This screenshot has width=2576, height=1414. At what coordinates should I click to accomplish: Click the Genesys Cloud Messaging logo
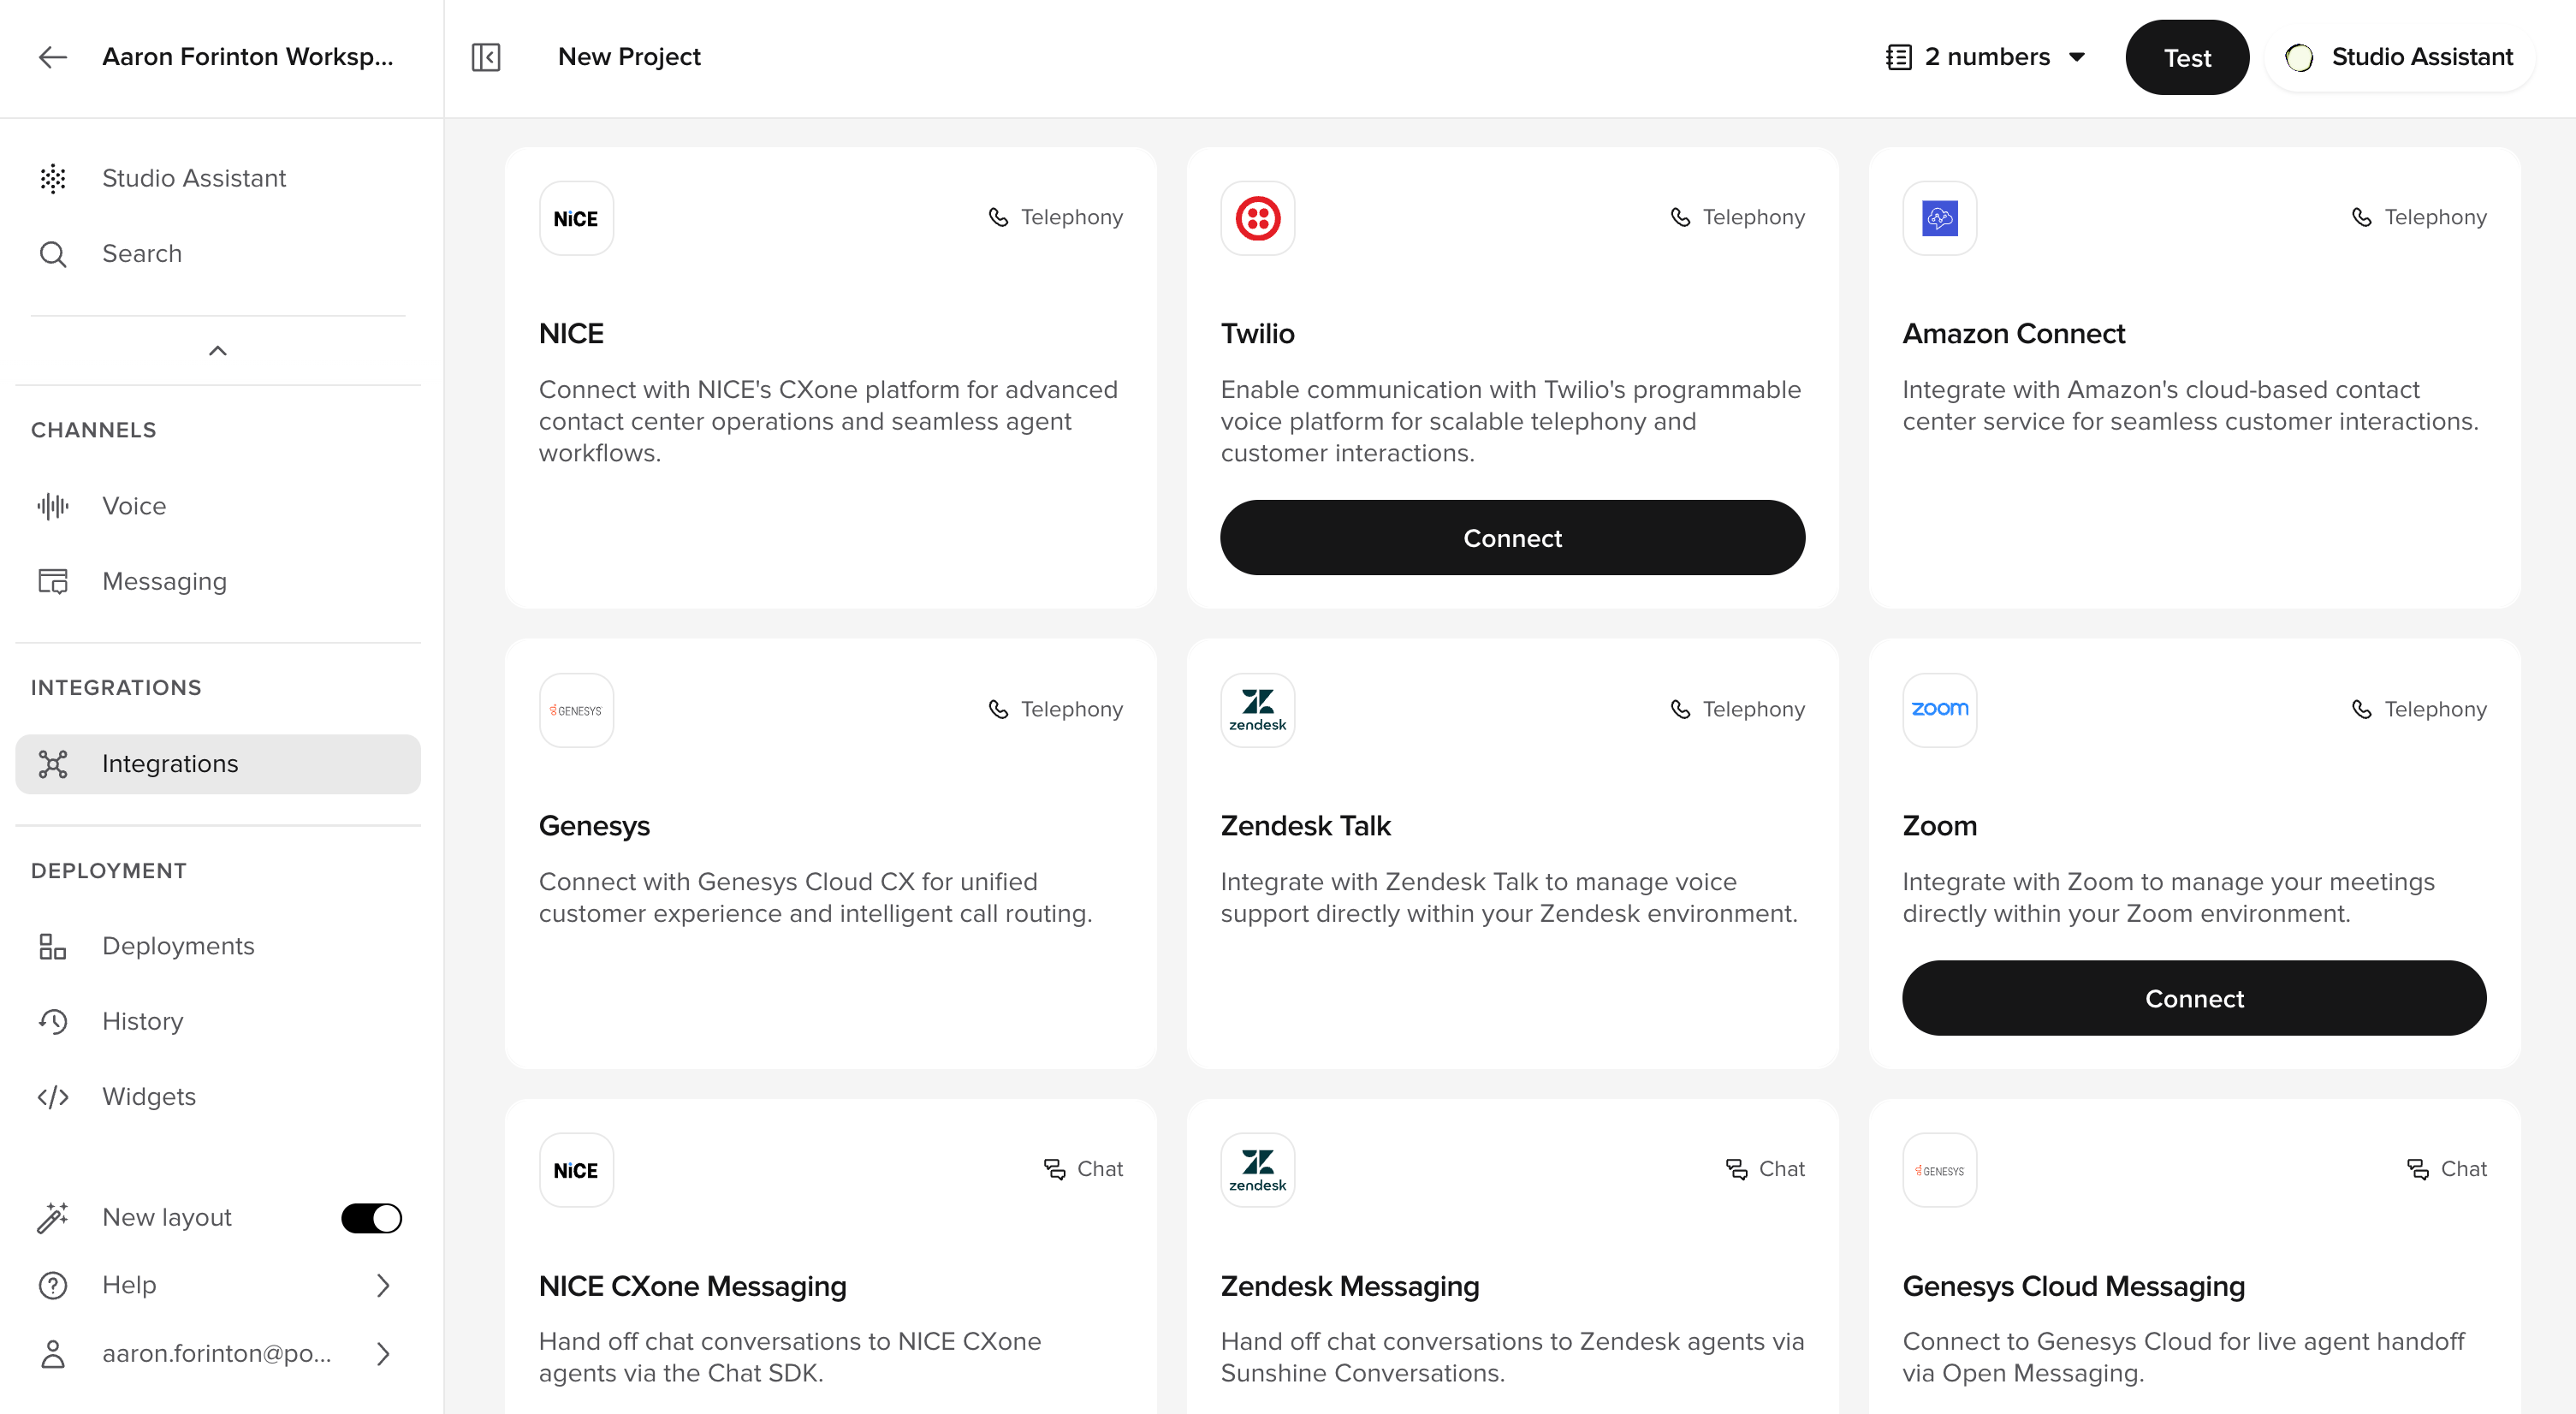pyautogui.click(x=1939, y=1170)
